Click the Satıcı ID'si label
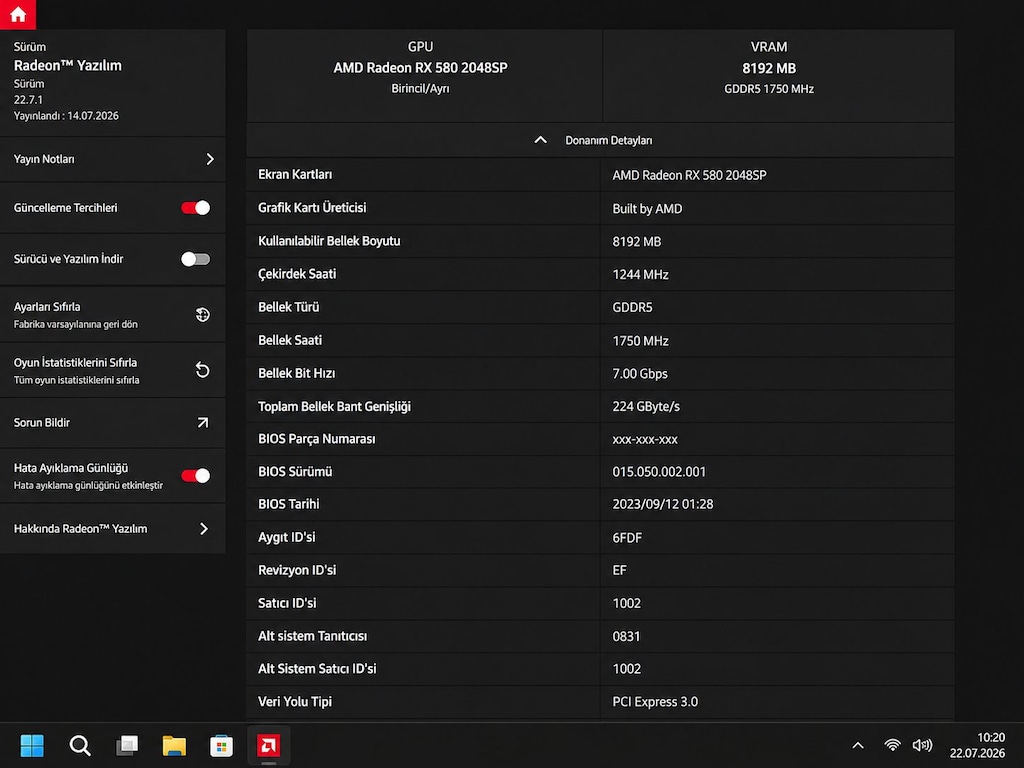This screenshot has width=1024, height=768. (287, 603)
